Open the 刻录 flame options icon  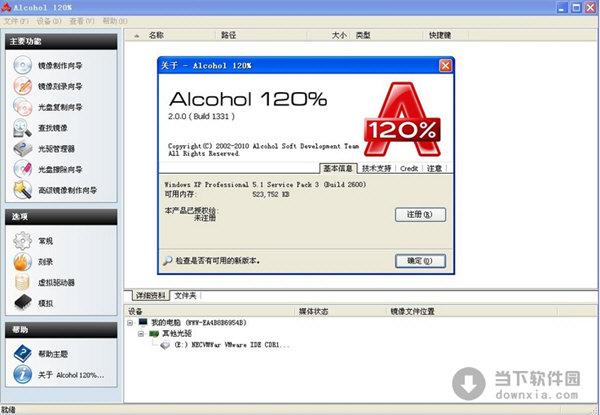point(23,262)
